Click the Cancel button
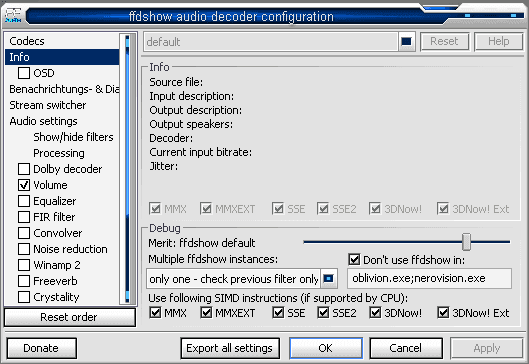529x364 pixels. pos(406,348)
